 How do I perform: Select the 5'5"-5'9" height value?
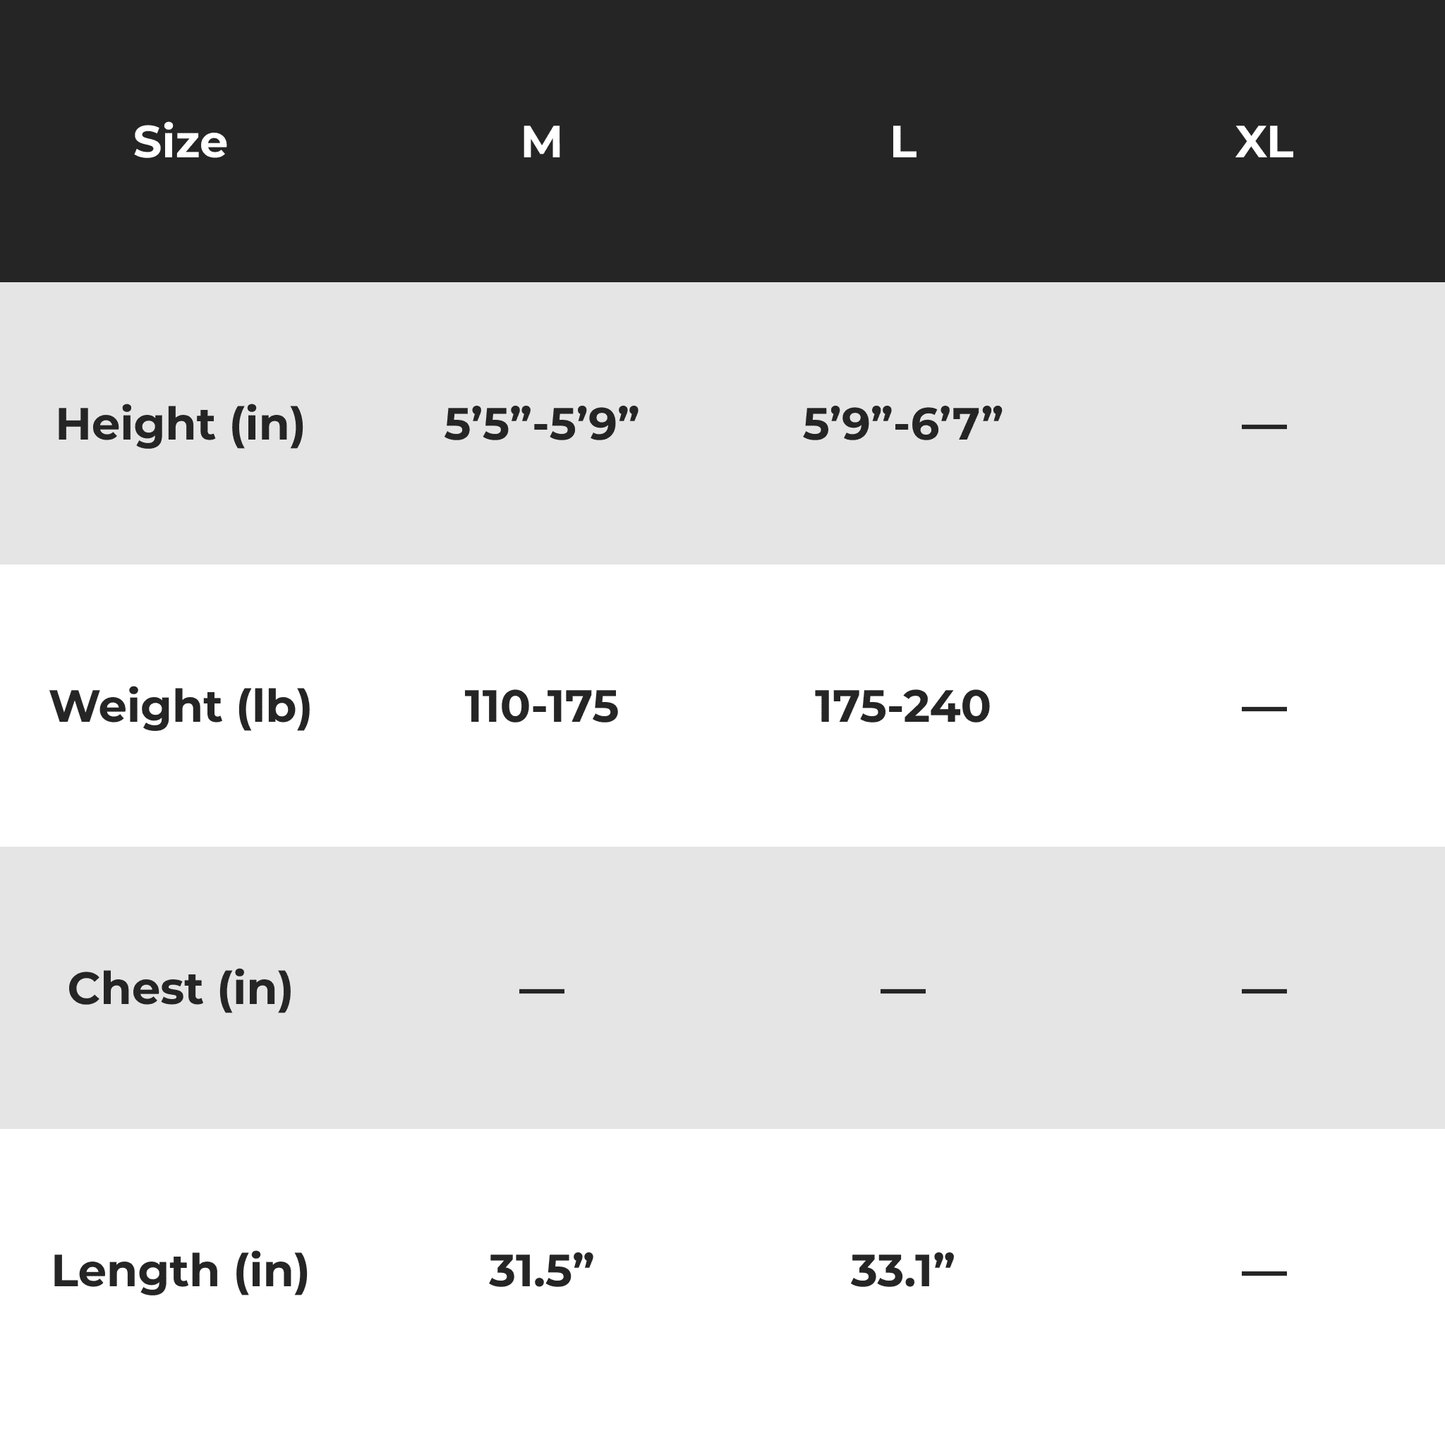(541, 424)
